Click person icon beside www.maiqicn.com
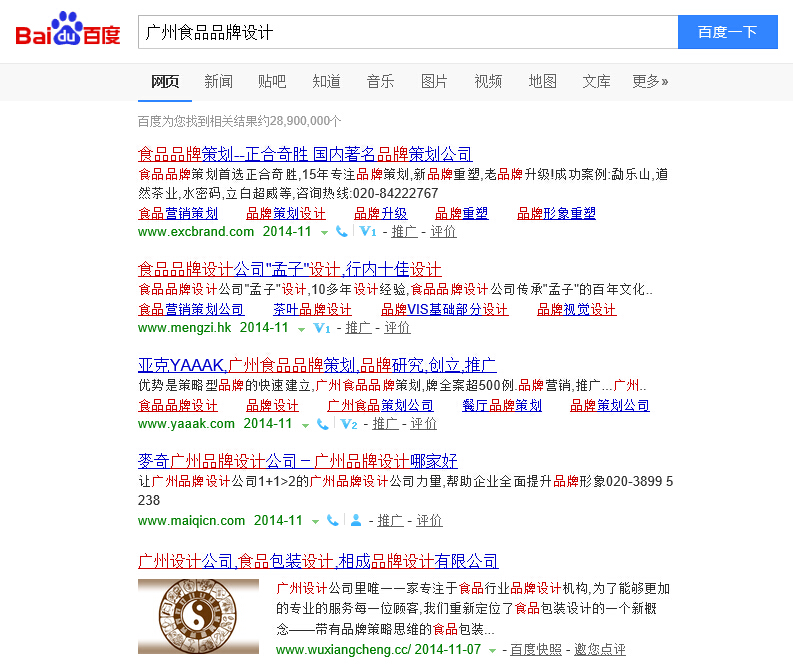This screenshot has width=793, height=669. (x=355, y=521)
